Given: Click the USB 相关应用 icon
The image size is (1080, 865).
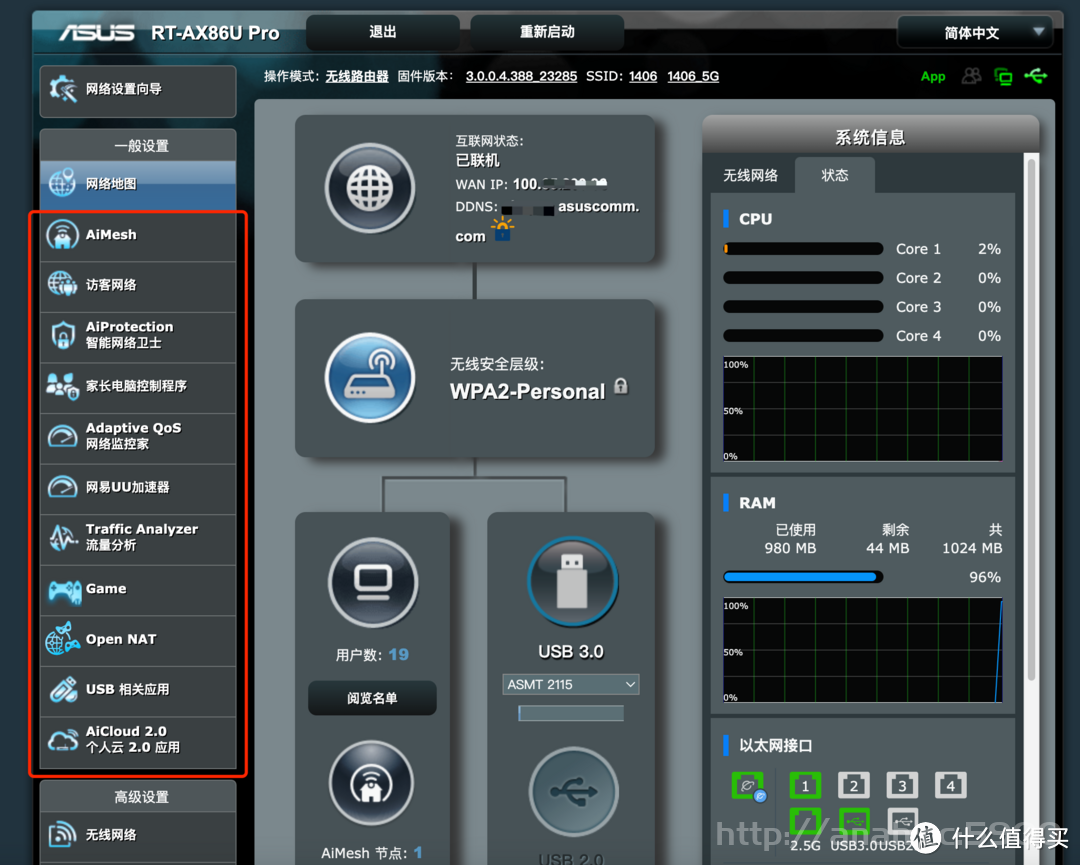Looking at the screenshot, I should tap(63, 689).
